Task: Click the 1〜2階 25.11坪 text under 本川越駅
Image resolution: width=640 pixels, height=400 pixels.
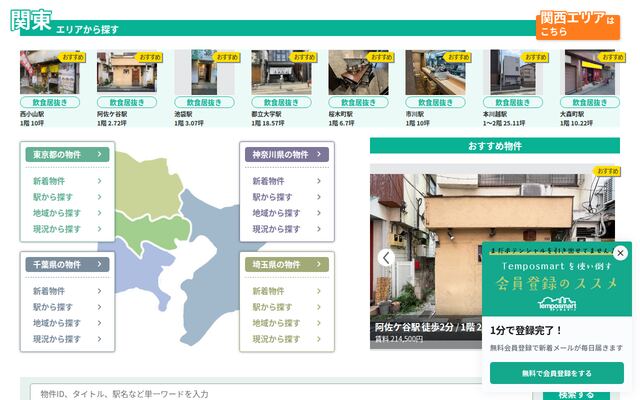Action: pos(504,123)
